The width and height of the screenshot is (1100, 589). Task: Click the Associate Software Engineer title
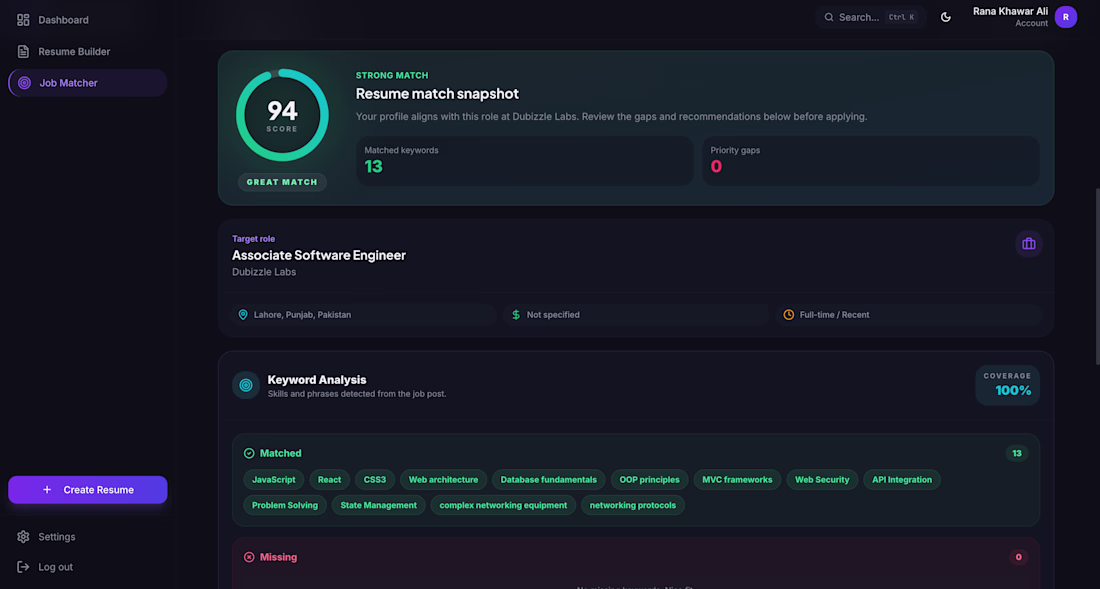tap(319, 255)
